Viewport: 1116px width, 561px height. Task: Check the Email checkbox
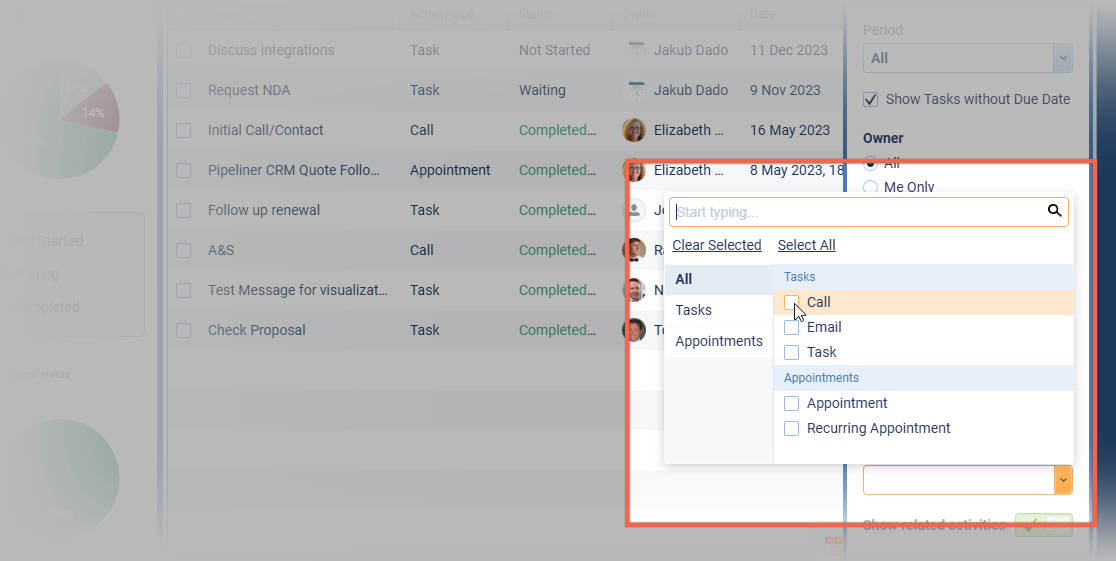click(791, 327)
